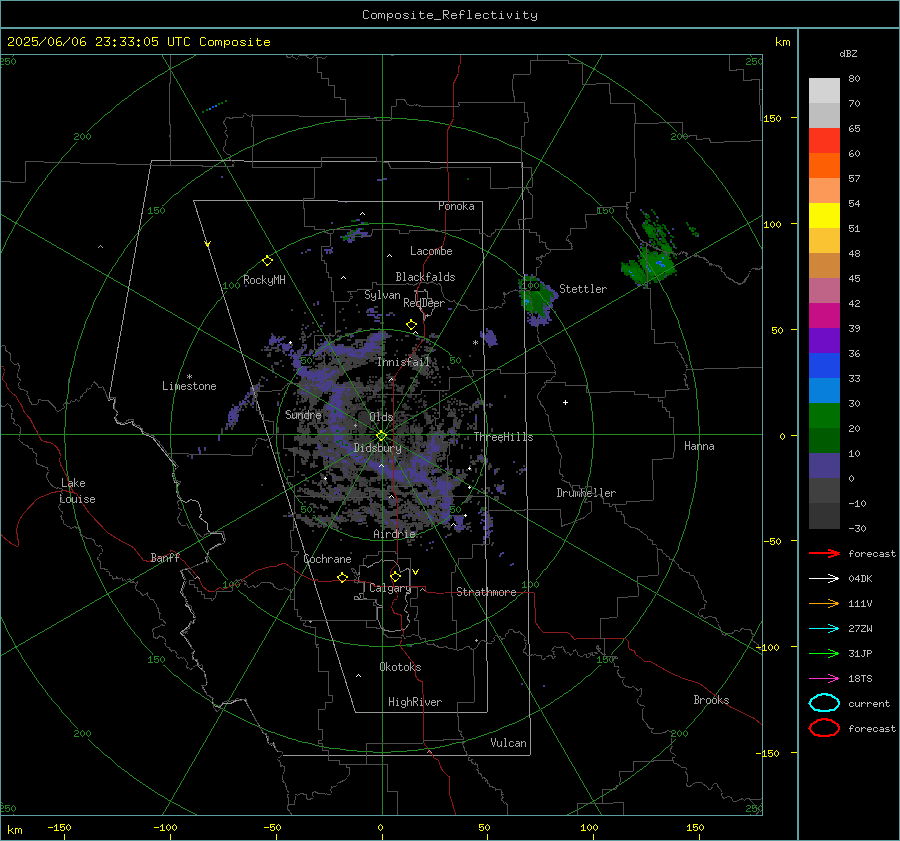
Task: Click the yellow diamond marker near RockyMH
Action: pos(267,261)
